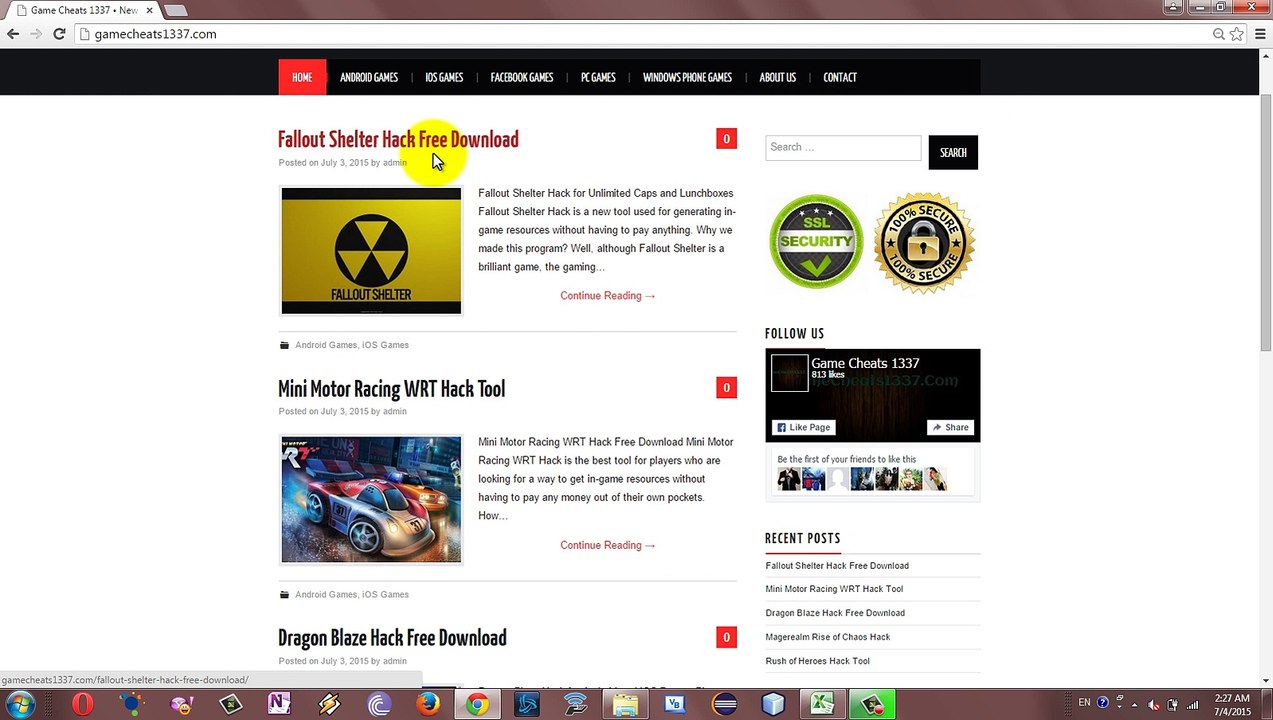Open recent post Dragon Blaze Hack Free Download
Image resolution: width=1273 pixels, height=720 pixels.
point(835,613)
